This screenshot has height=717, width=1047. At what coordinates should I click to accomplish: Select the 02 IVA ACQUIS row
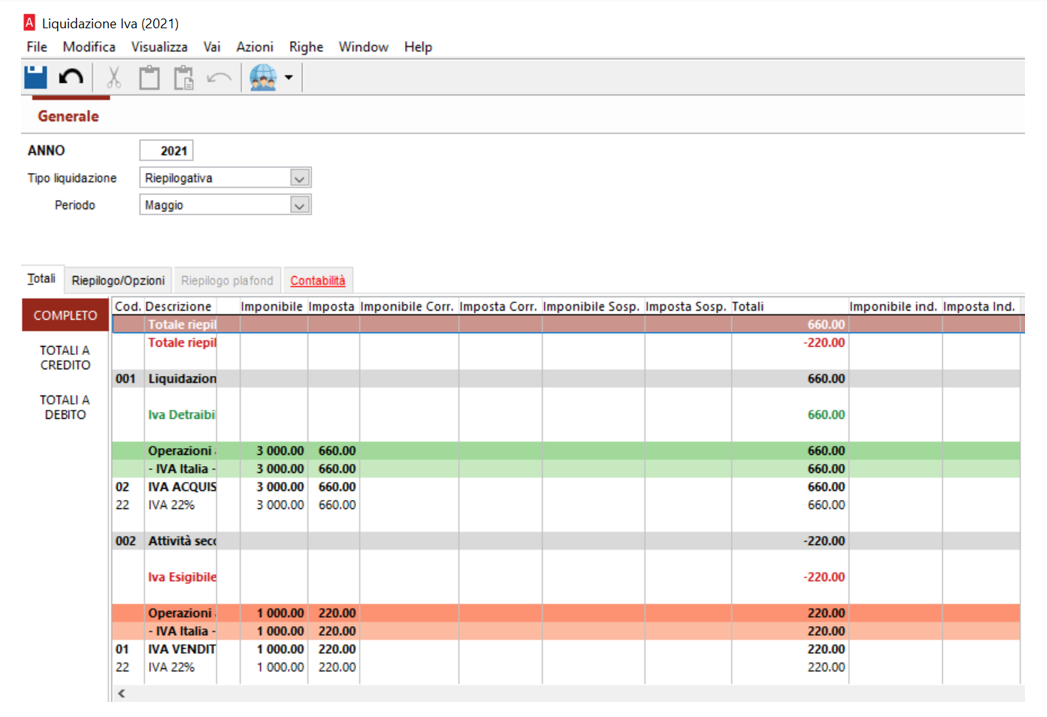[566, 487]
